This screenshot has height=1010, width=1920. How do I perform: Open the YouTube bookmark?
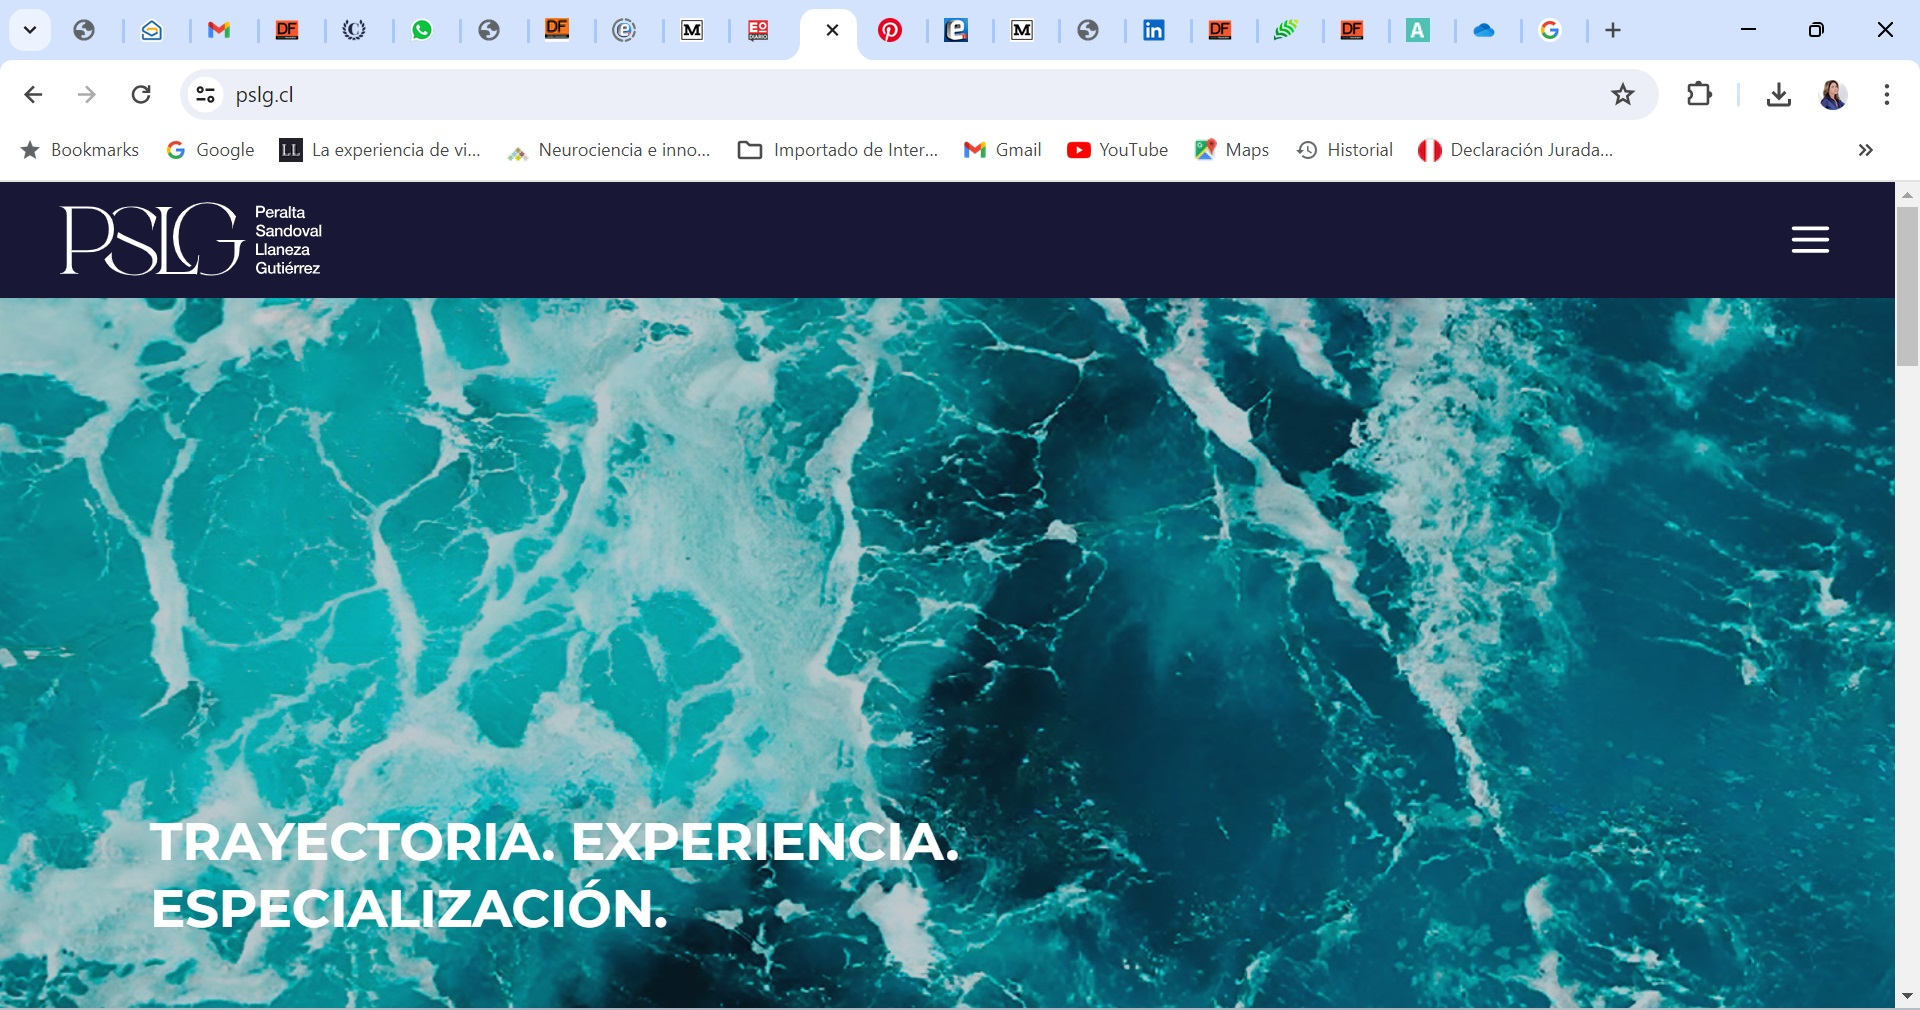1117,150
